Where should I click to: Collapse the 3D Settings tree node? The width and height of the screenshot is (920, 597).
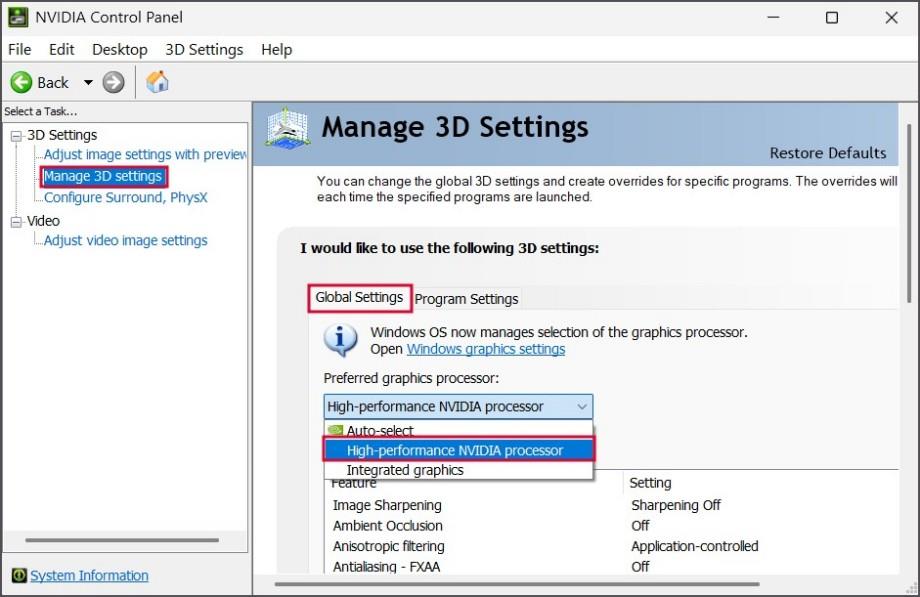tap(16, 136)
